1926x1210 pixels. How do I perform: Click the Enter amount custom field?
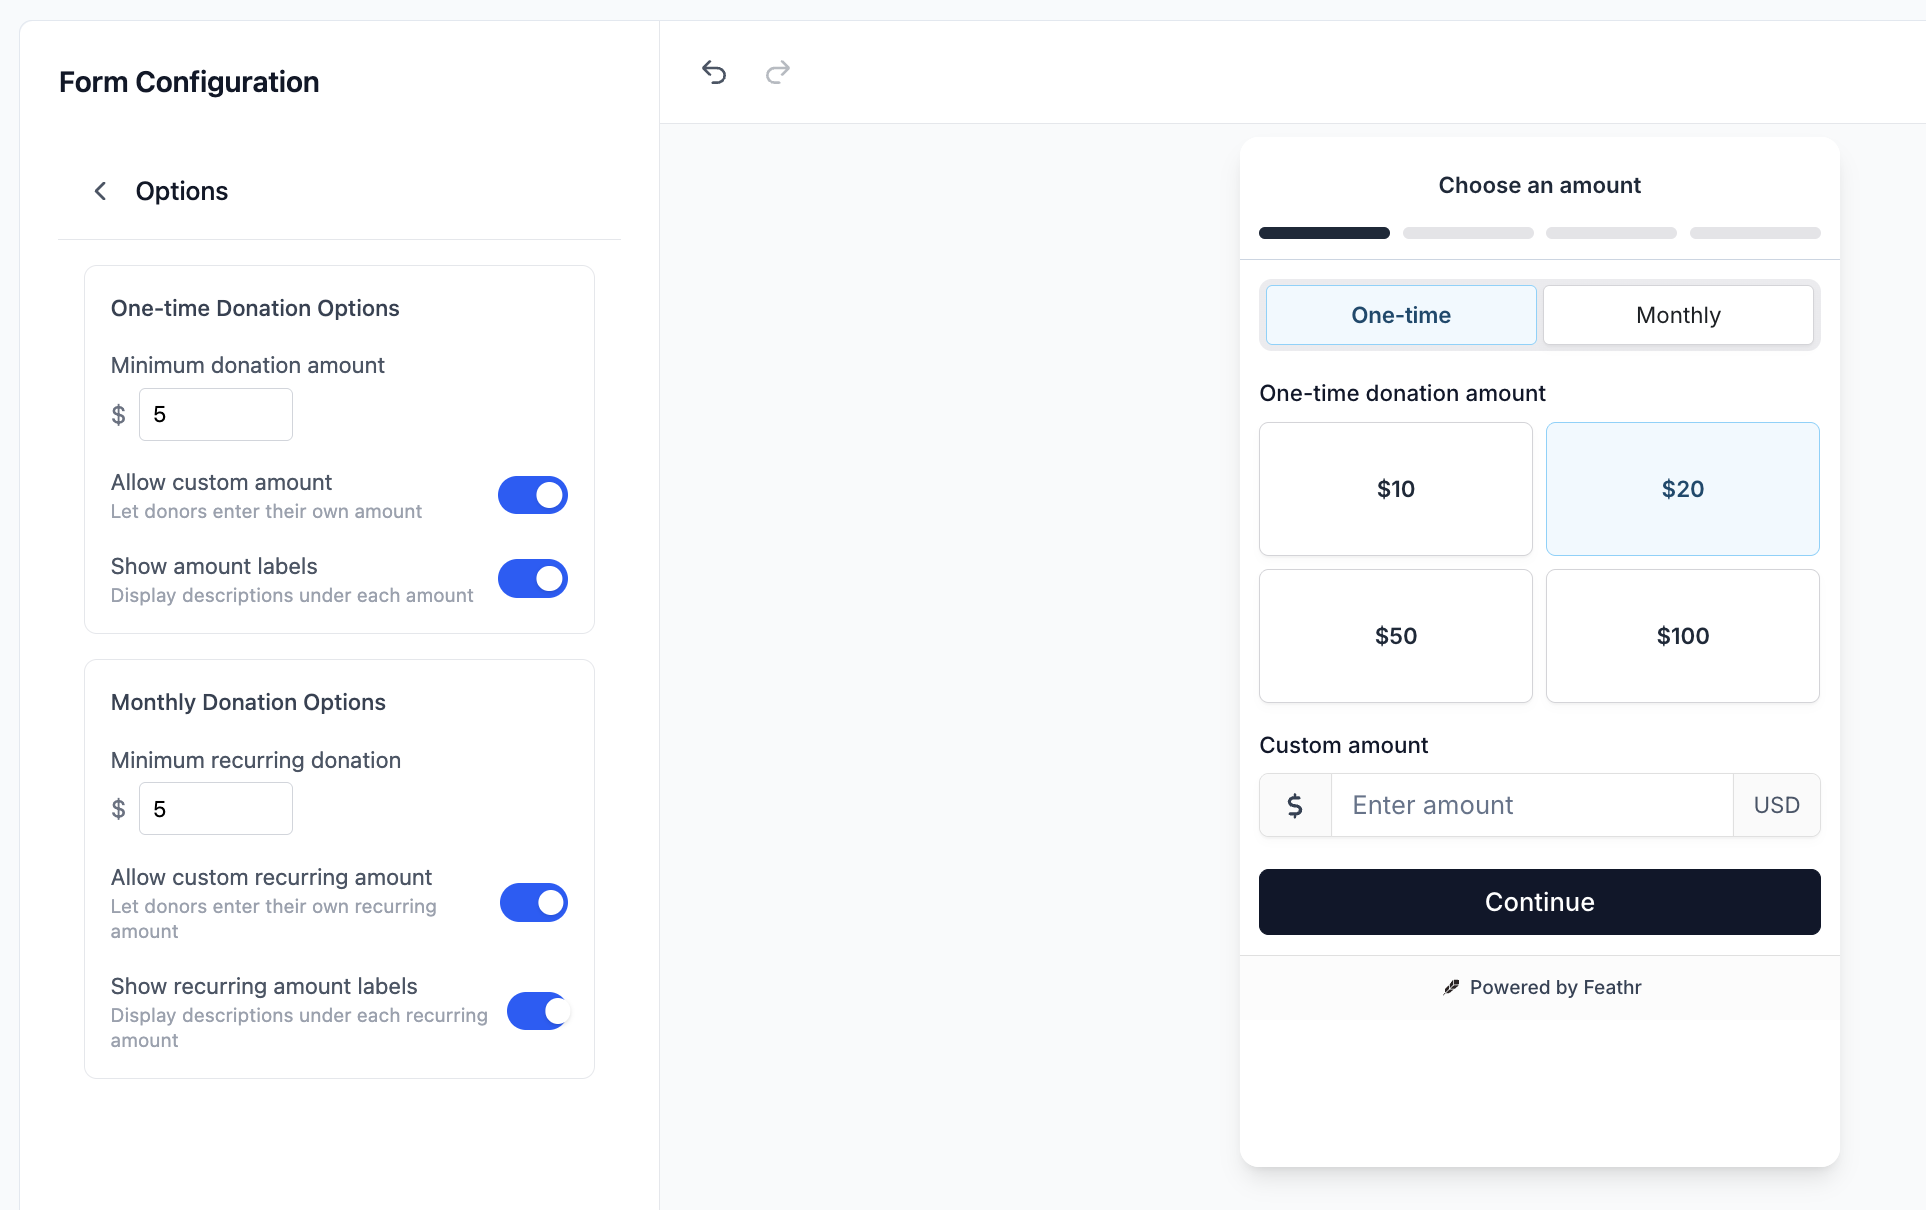[x=1531, y=805]
